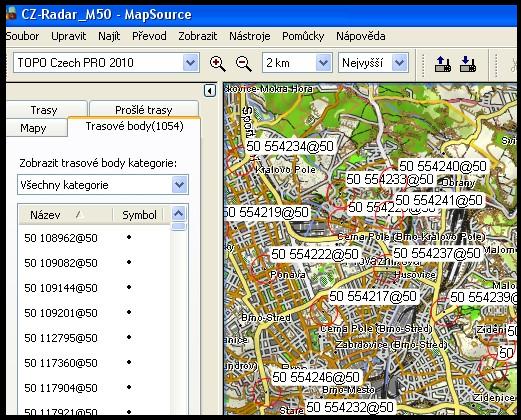Click the symbol dot of row 50 108962@50
Screen dimensions: 521x420
(x=129, y=237)
